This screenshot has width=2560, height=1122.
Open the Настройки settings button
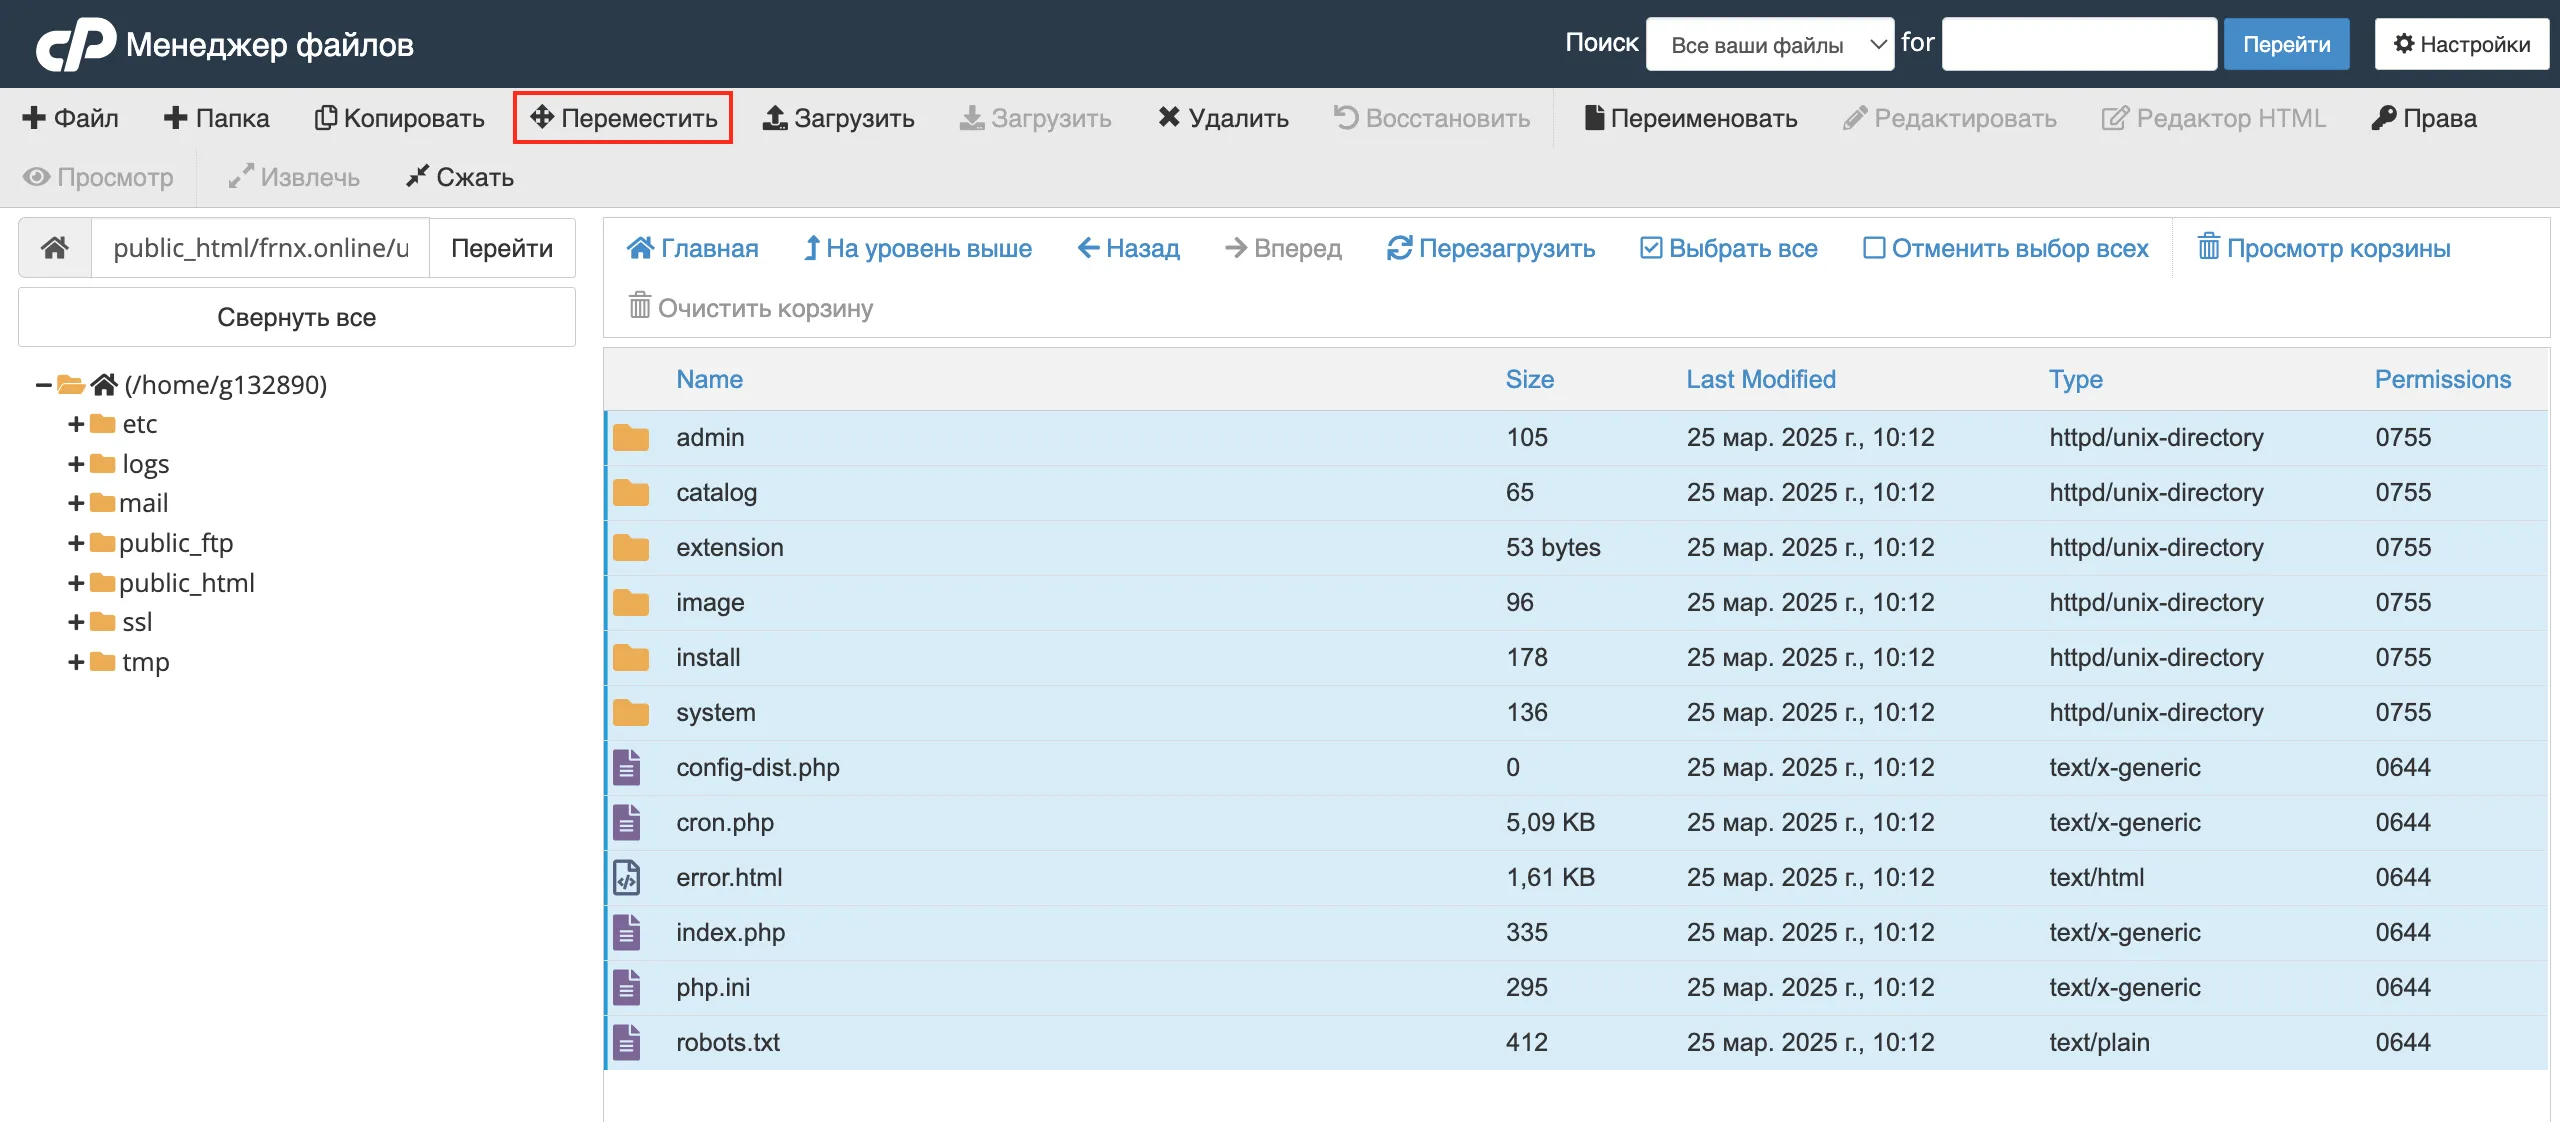pos(2462,44)
